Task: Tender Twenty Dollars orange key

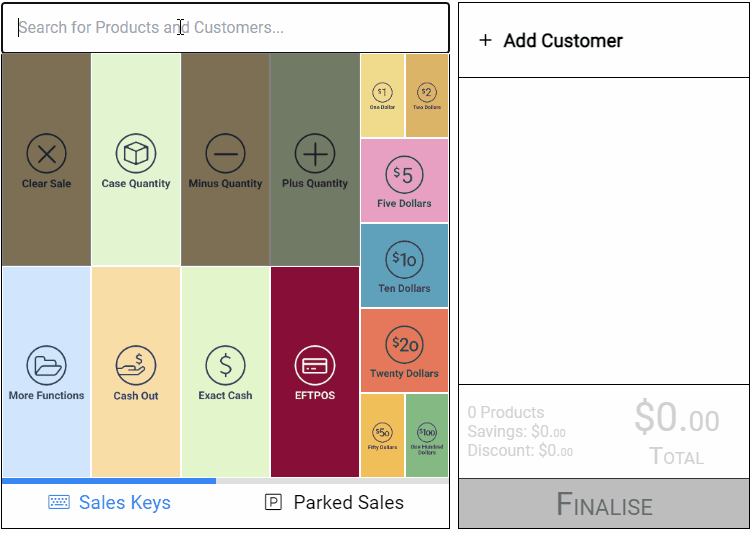Action: coord(404,351)
